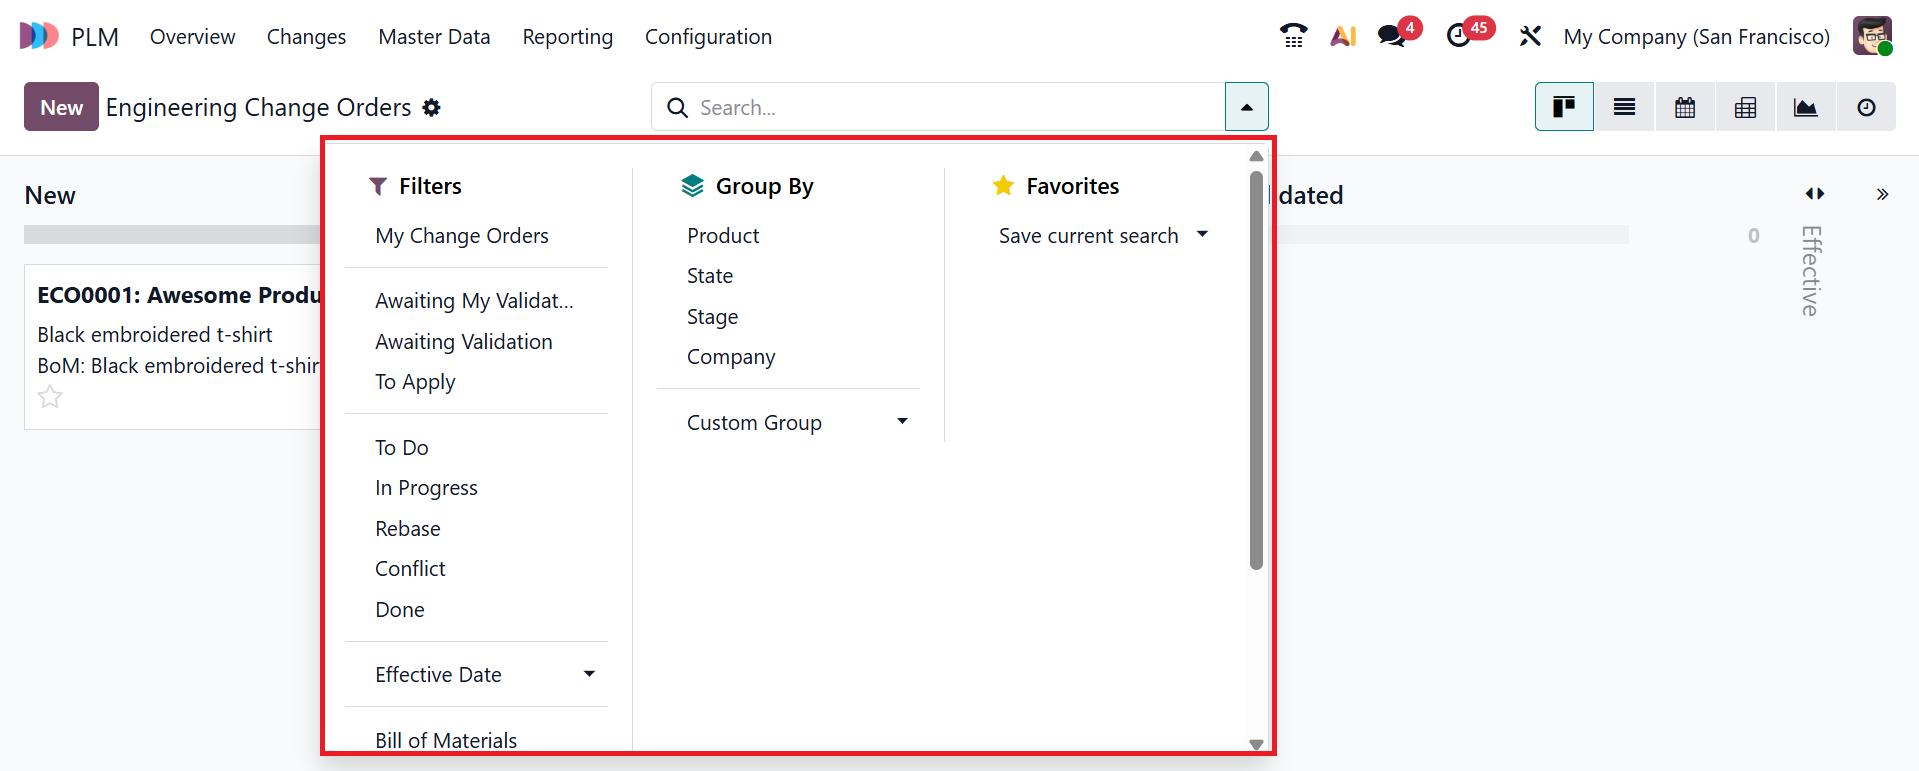Group by Stage
The image size is (1919, 771).
(712, 317)
